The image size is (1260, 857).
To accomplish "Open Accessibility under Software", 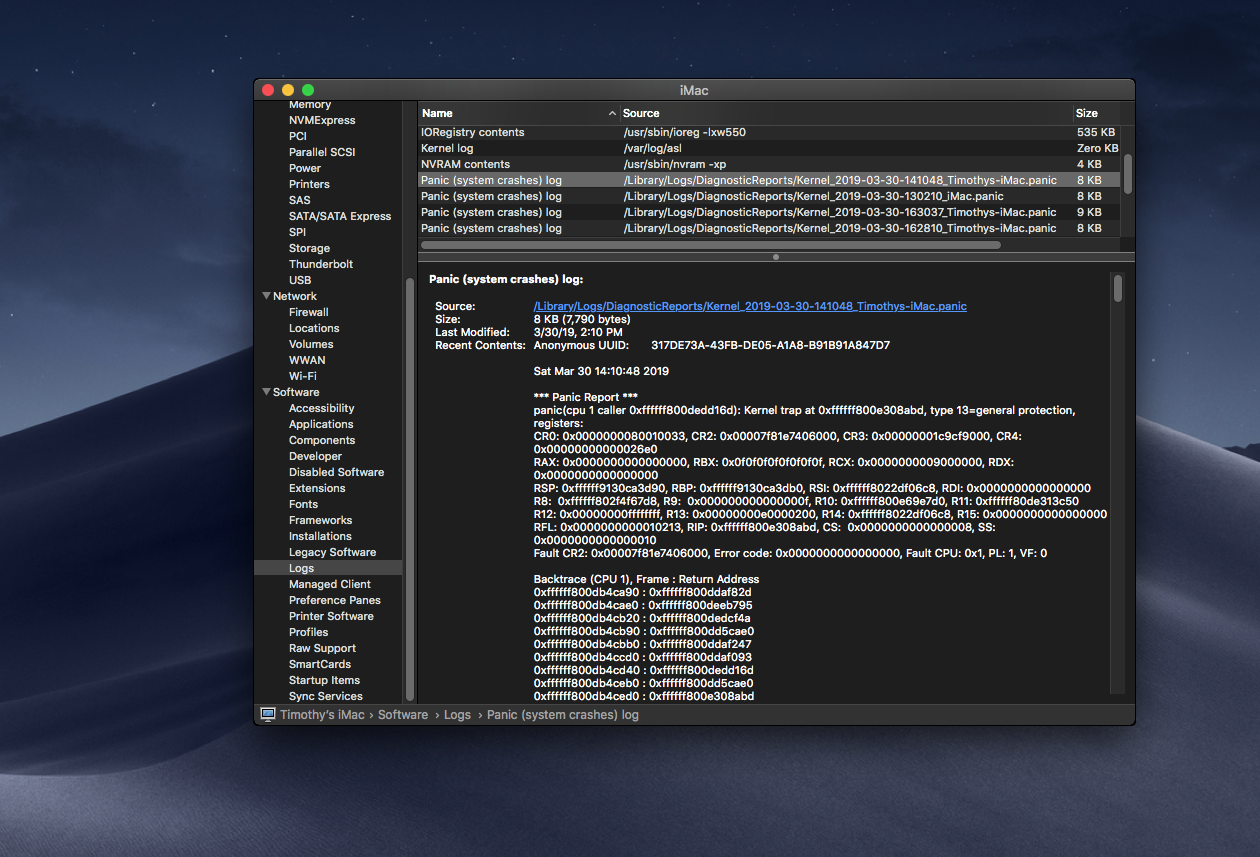I will pos(322,408).
